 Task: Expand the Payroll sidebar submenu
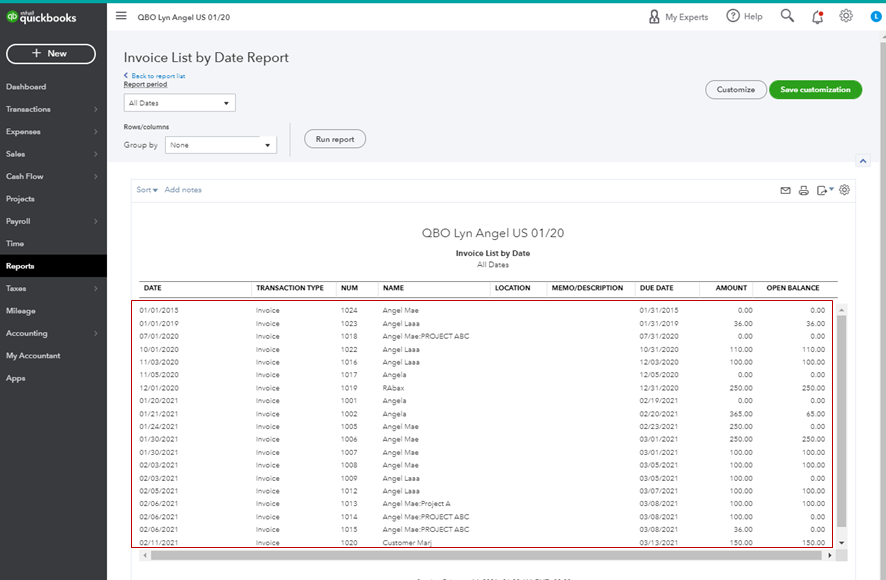[95, 221]
